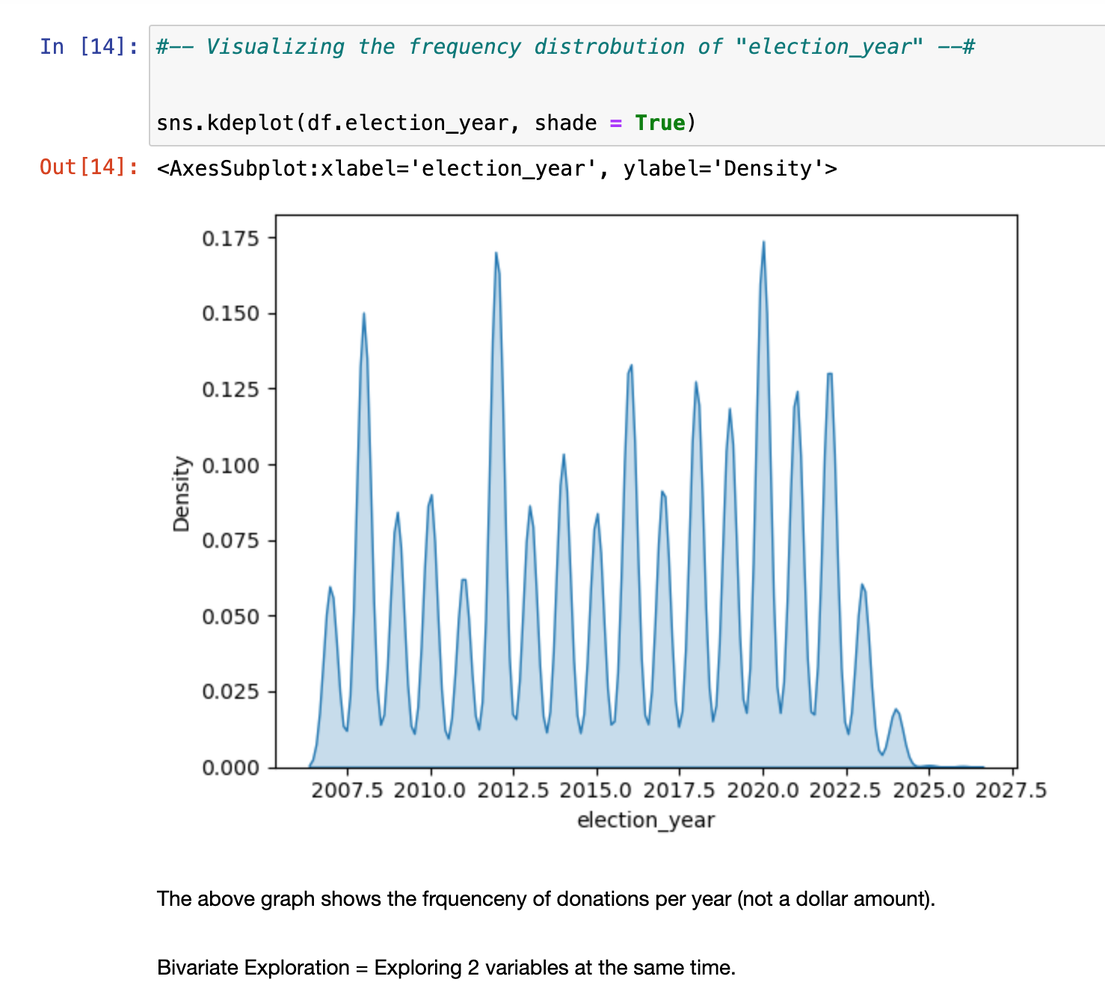The width and height of the screenshot is (1105, 1000).
Task: Select the AxesSubplot output text
Action: [496, 168]
